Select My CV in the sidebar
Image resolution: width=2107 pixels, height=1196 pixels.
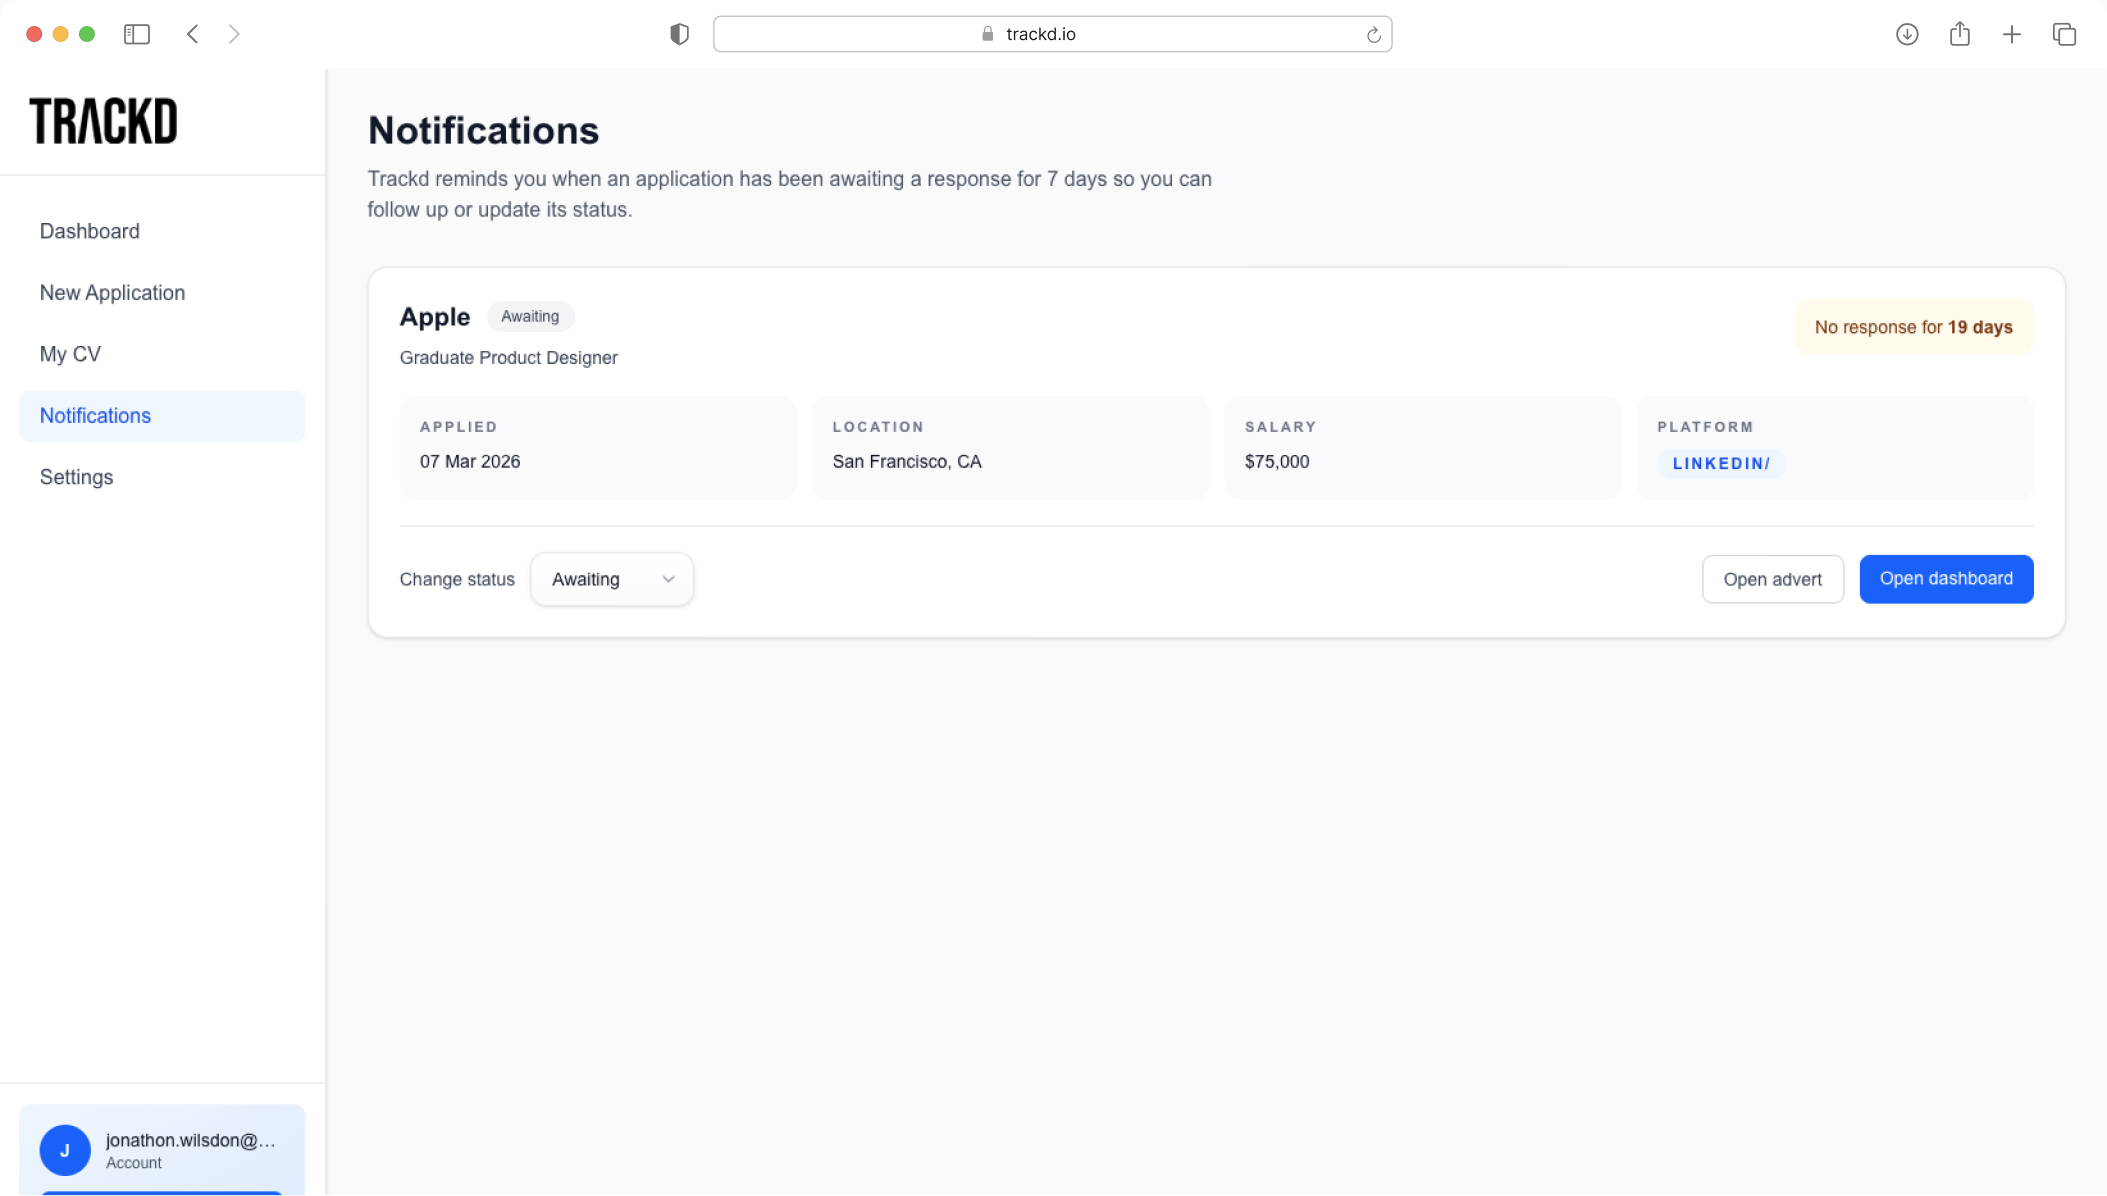[70, 354]
